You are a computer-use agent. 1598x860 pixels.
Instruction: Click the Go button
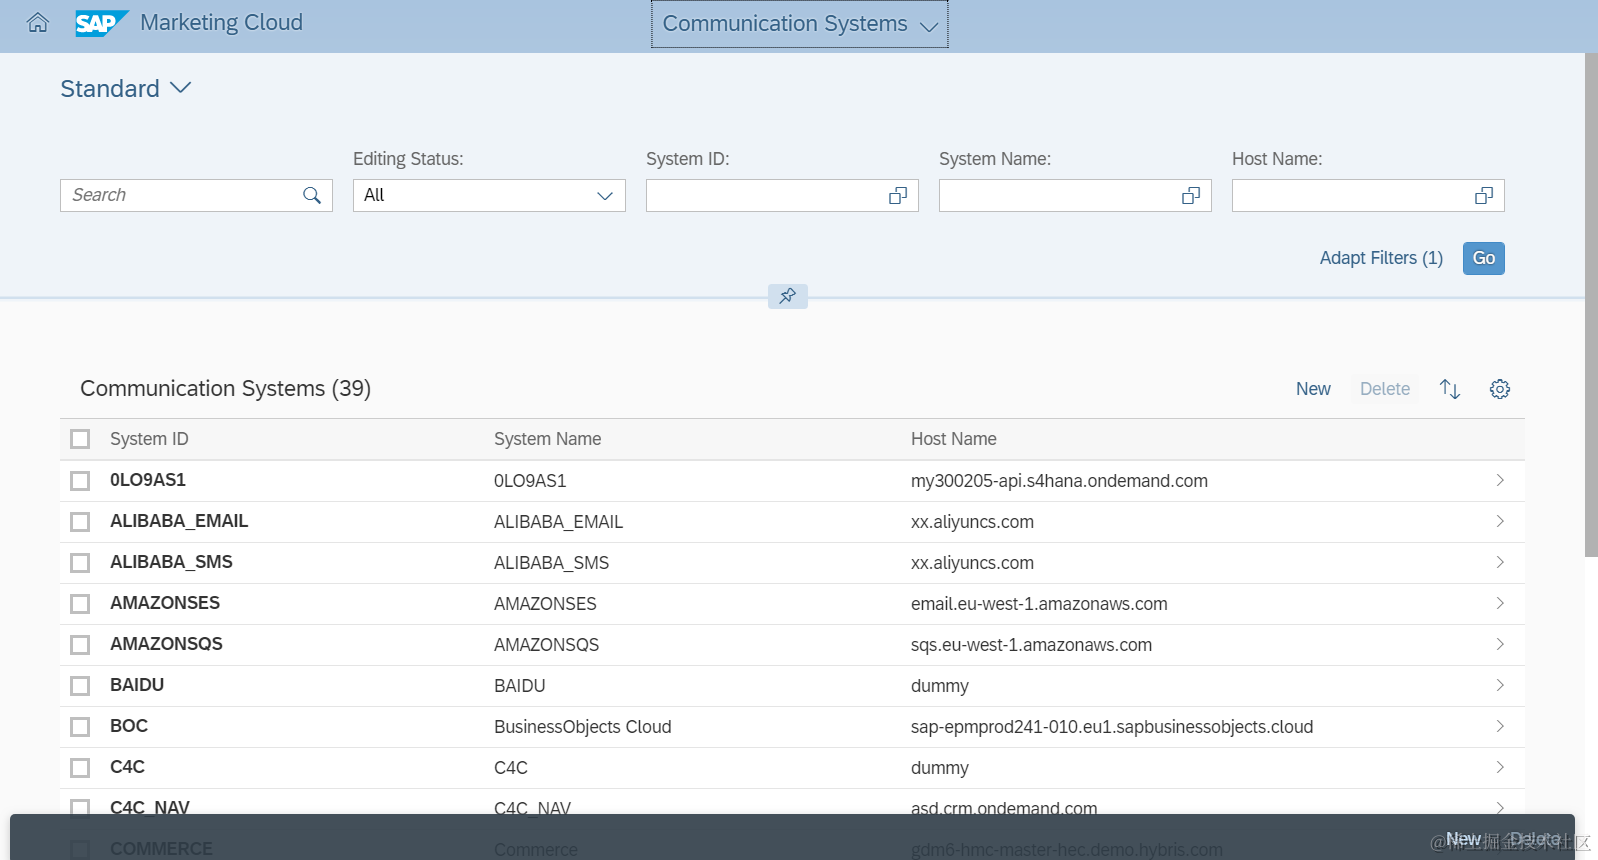pos(1484,258)
